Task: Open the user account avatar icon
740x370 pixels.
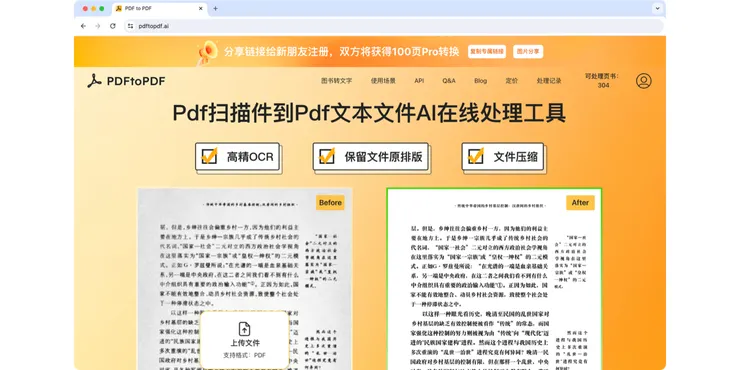Action: (x=643, y=81)
